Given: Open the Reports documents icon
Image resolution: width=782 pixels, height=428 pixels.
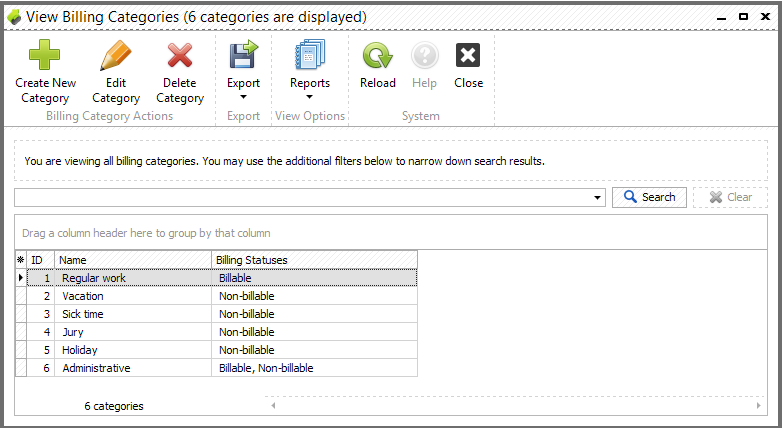Looking at the screenshot, I should [310, 54].
